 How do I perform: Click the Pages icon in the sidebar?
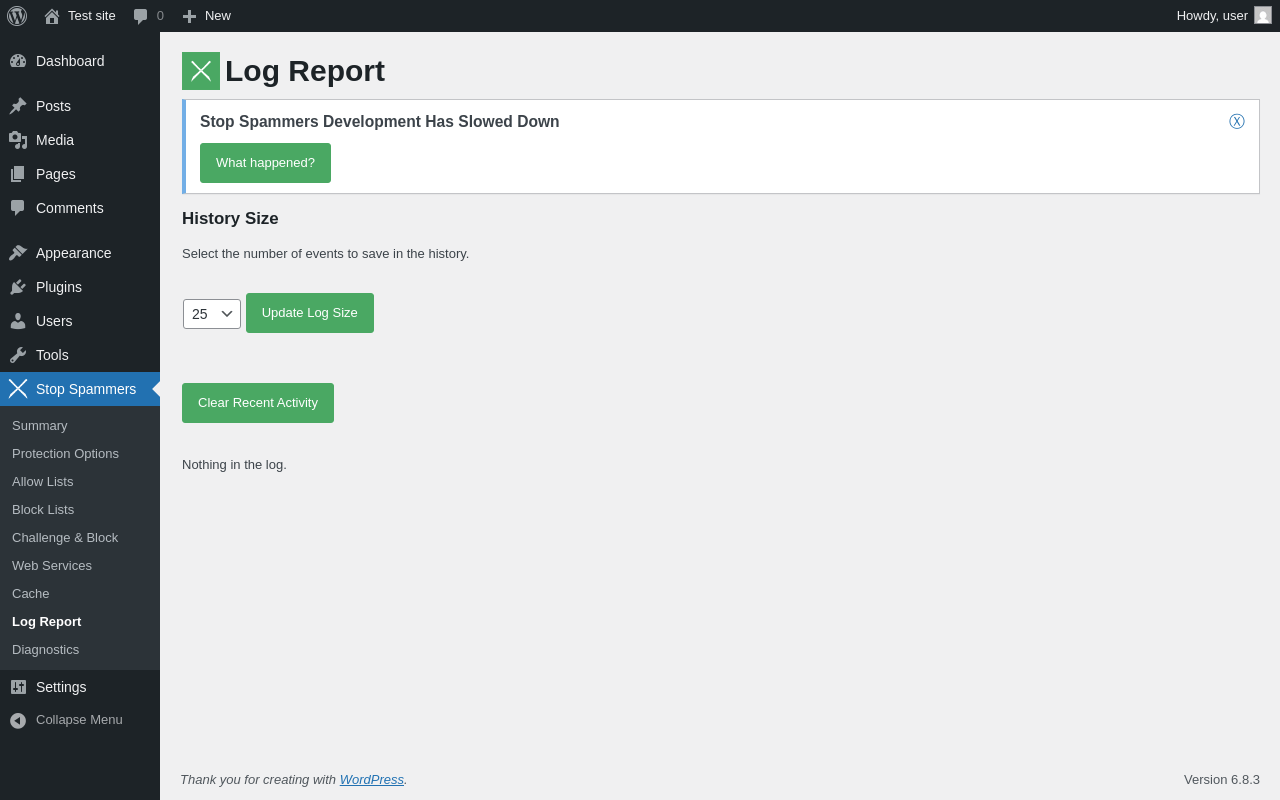click(x=18, y=174)
